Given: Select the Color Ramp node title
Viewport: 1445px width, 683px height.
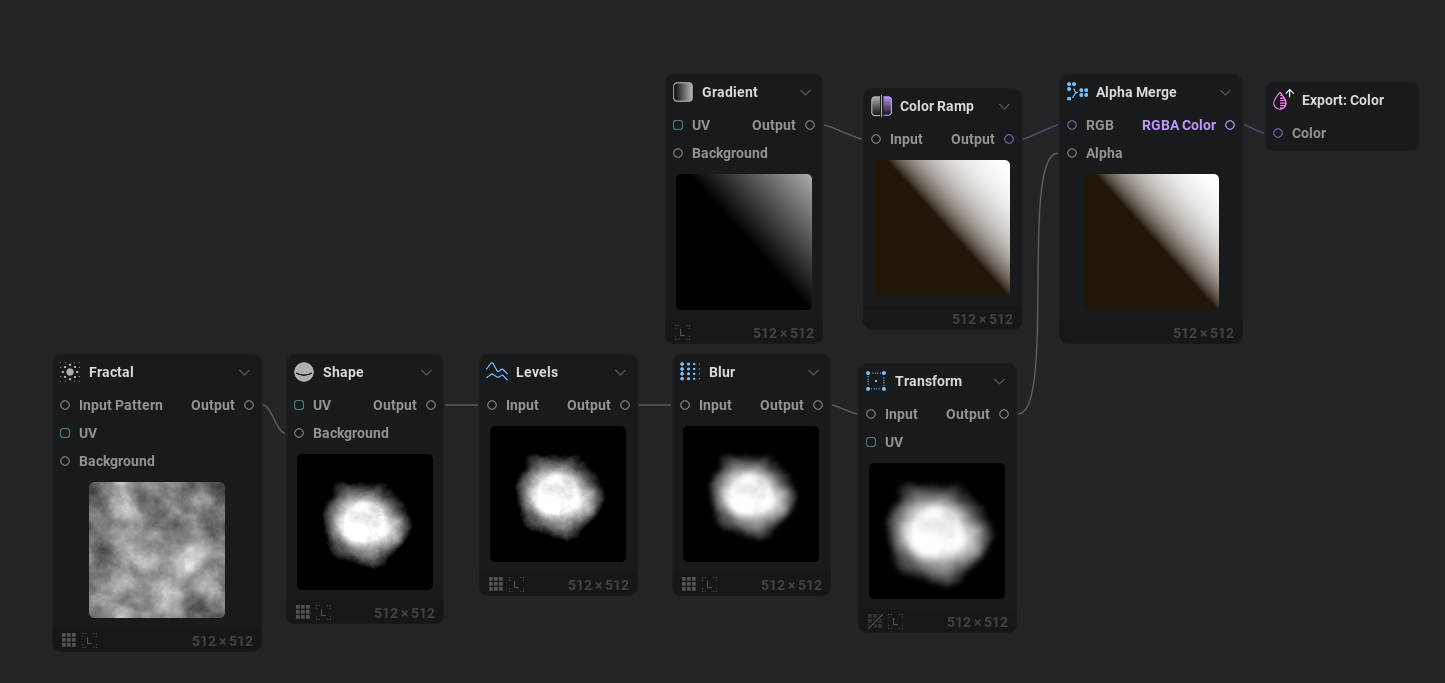Looking at the screenshot, I should coord(936,106).
